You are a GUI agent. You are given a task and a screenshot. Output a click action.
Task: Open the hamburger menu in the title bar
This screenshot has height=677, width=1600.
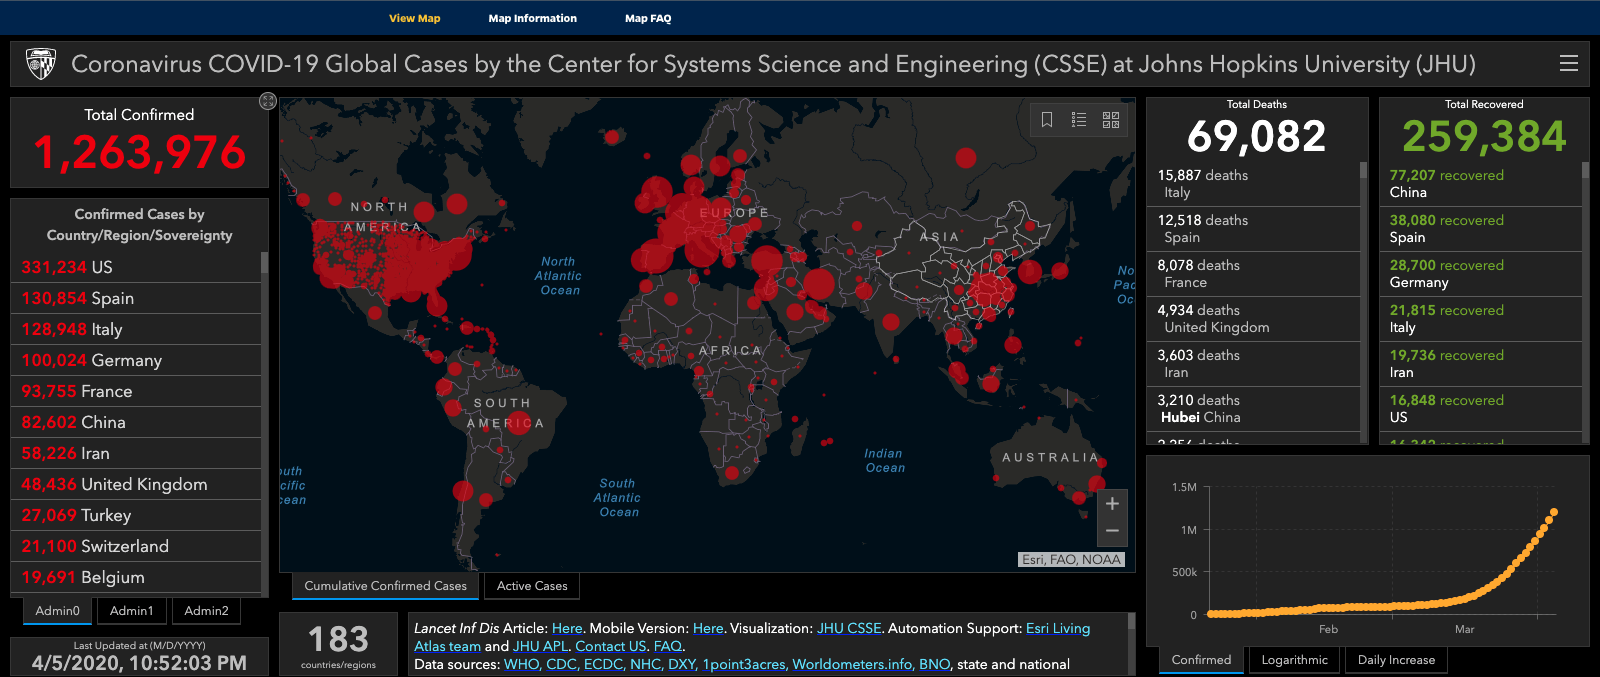click(x=1569, y=64)
